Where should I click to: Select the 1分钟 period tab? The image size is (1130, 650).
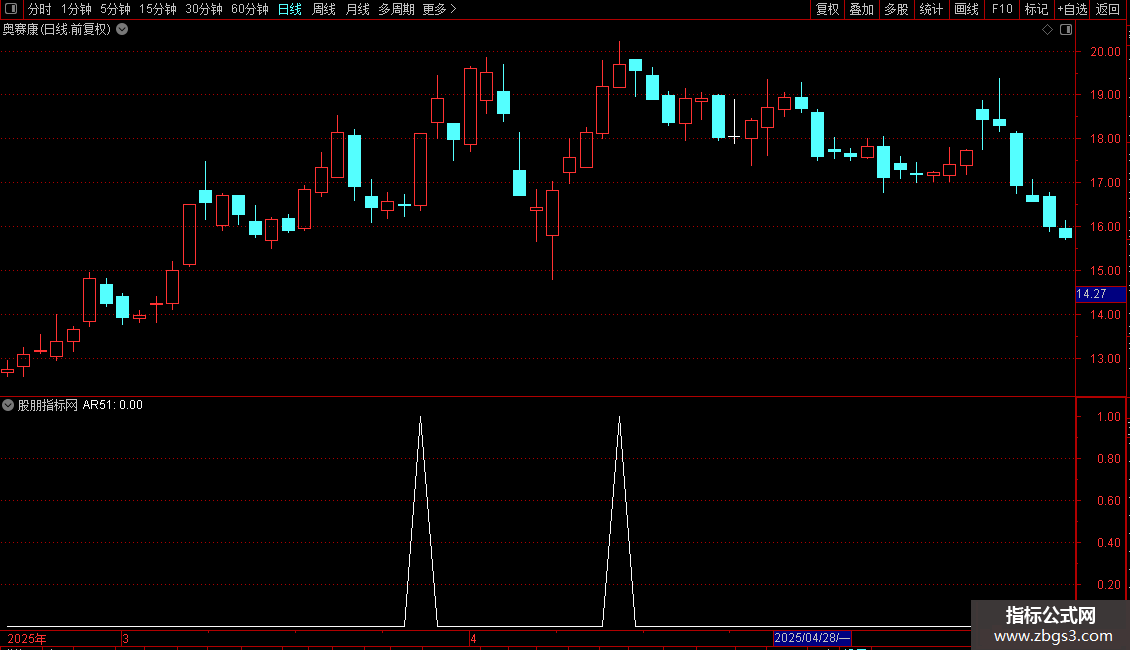[76, 9]
